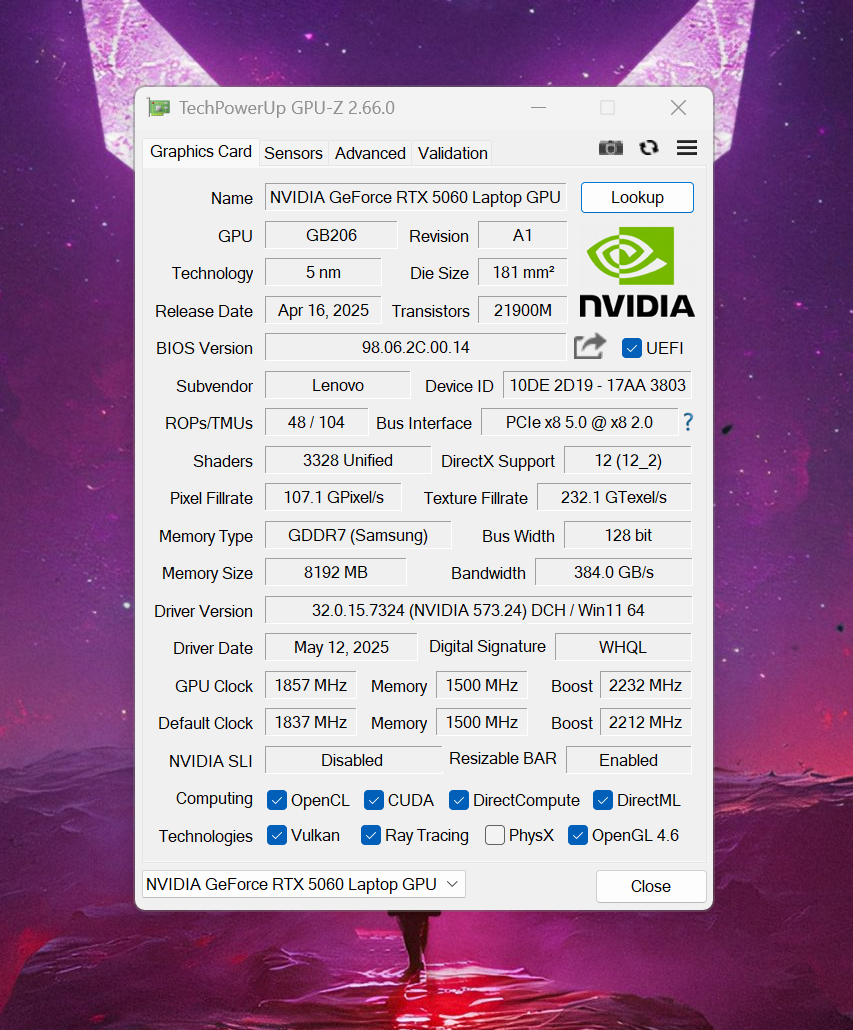
Task: Open the Validation tab
Action: pyautogui.click(x=452, y=153)
